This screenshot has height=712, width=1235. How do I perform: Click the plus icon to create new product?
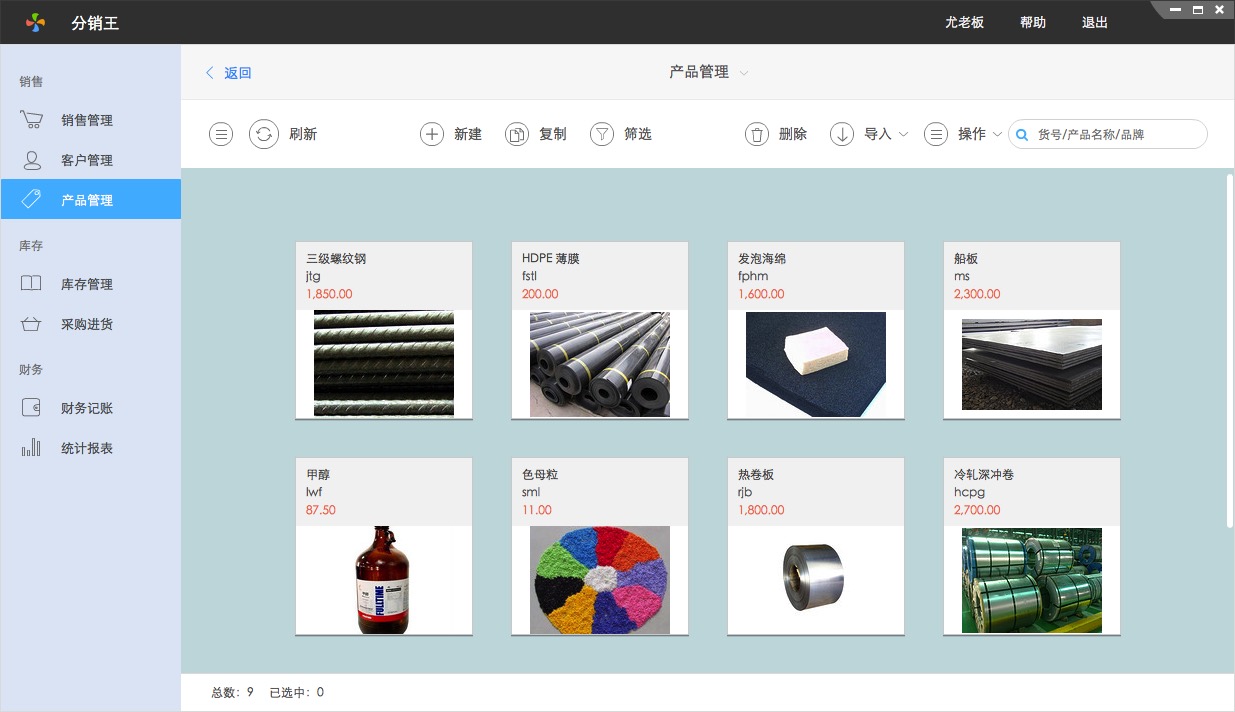point(431,134)
